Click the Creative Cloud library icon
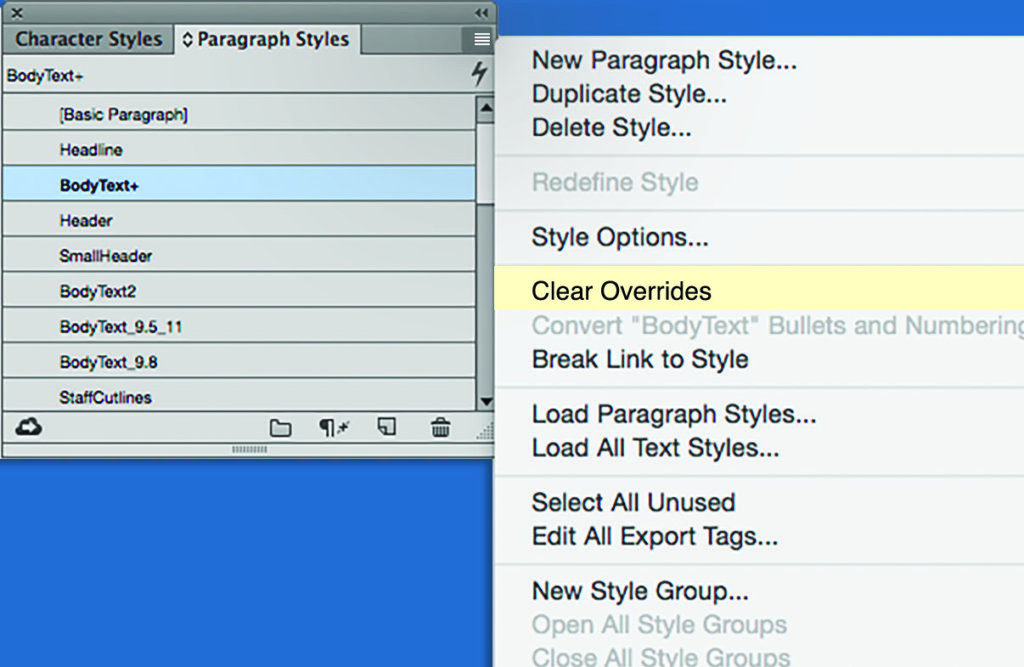The image size is (1024, 667). (29, 427)
